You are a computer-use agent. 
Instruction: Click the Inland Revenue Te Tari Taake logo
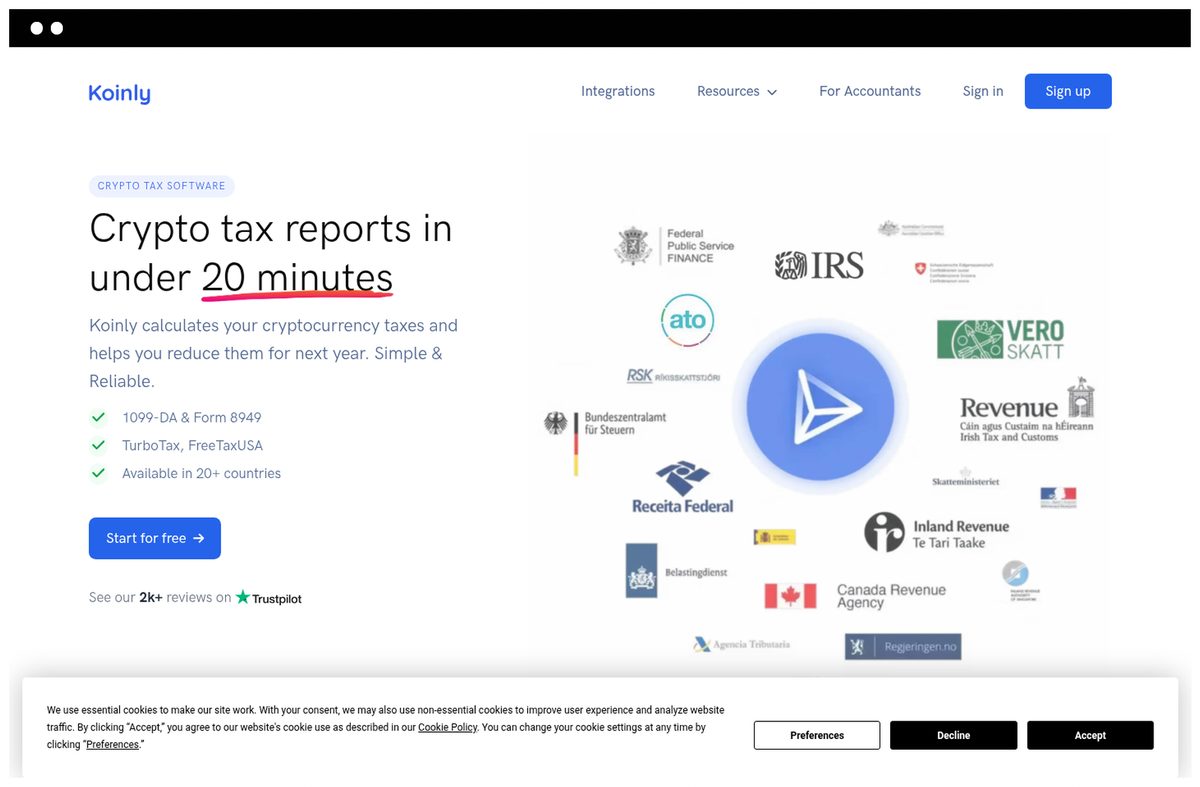(x=936, y=533)
